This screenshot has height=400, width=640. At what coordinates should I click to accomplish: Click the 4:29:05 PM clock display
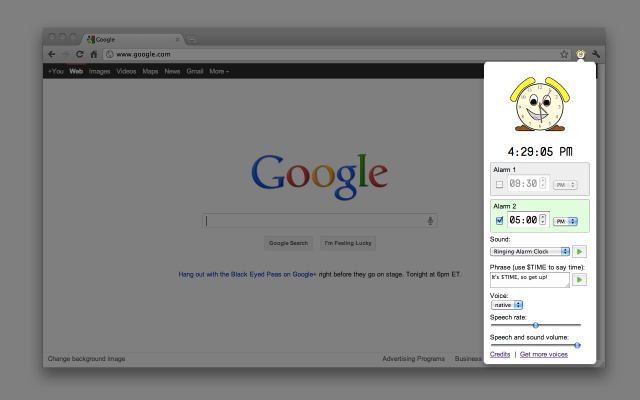click(540, 152)
